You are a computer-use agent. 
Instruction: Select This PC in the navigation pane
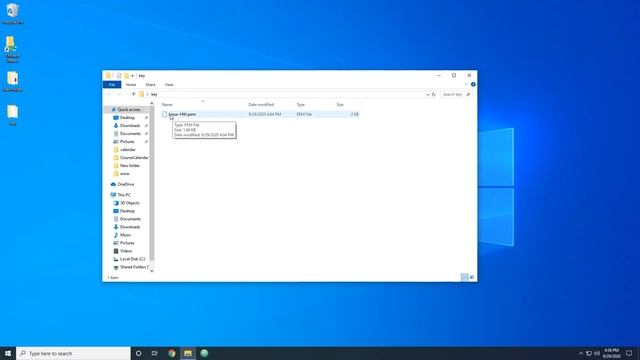124,195
